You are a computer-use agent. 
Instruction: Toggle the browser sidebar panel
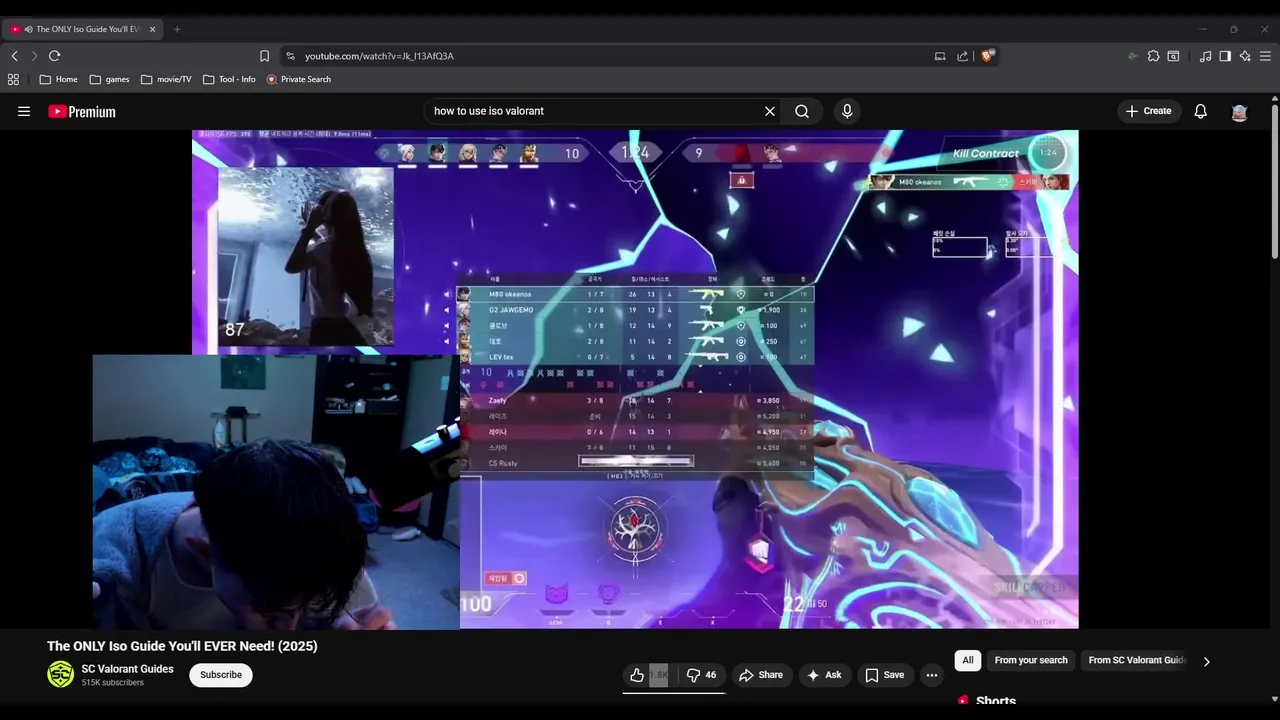point(1225,56)
